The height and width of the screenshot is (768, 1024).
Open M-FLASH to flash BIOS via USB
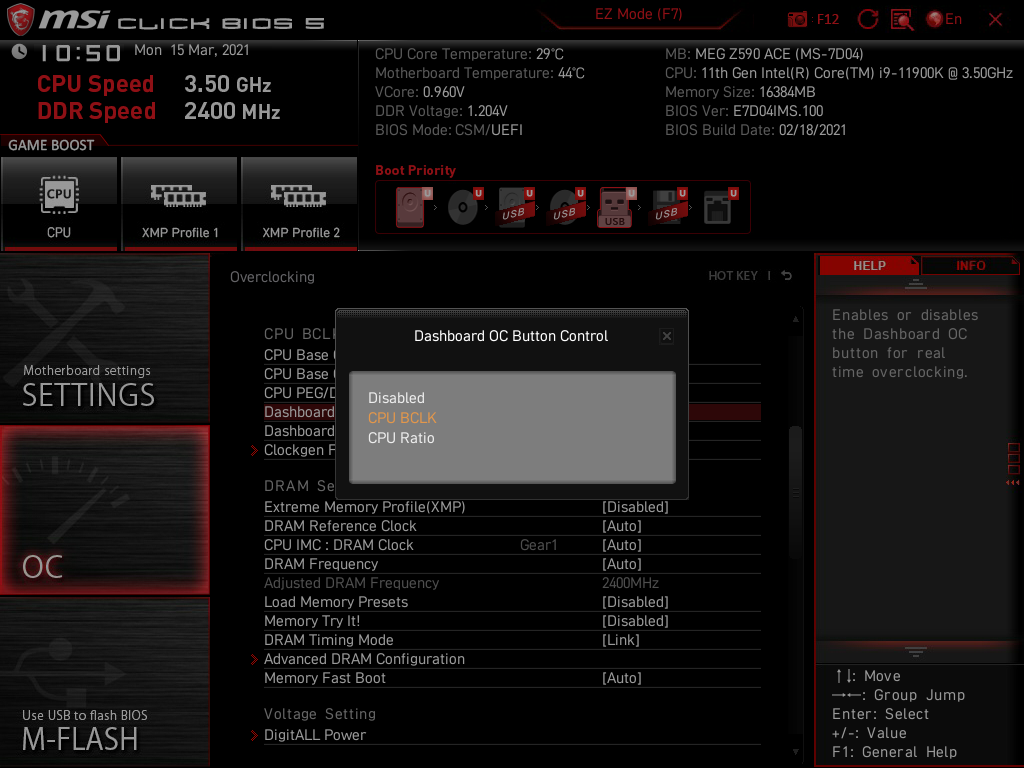(x=104, y=682)
